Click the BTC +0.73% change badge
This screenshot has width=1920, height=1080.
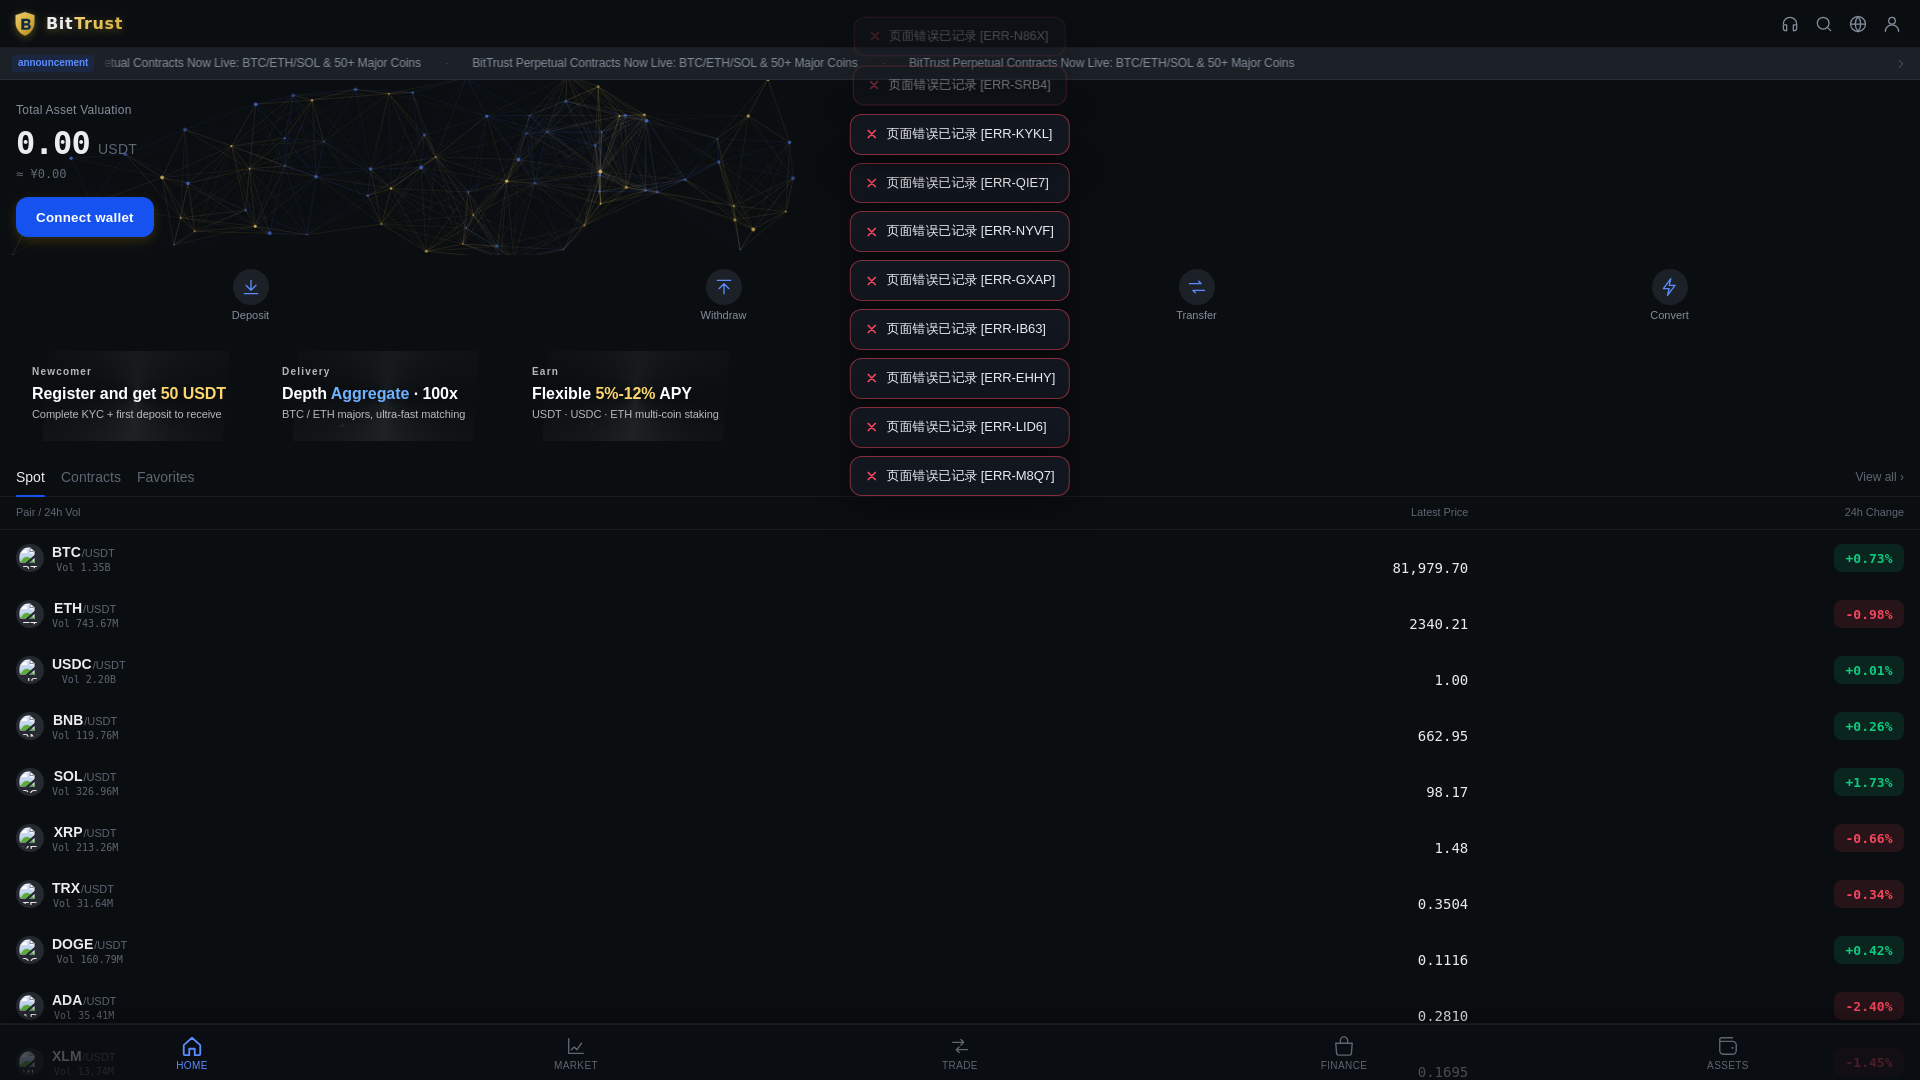[1869, 558]
